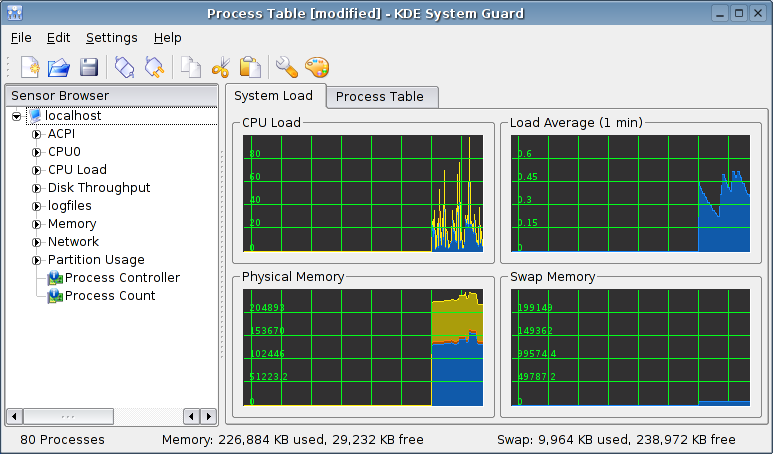Viewport: 773px width, 454px height.
Task: Click the Swap Memory graph
Action: click(x=631, y=348)
